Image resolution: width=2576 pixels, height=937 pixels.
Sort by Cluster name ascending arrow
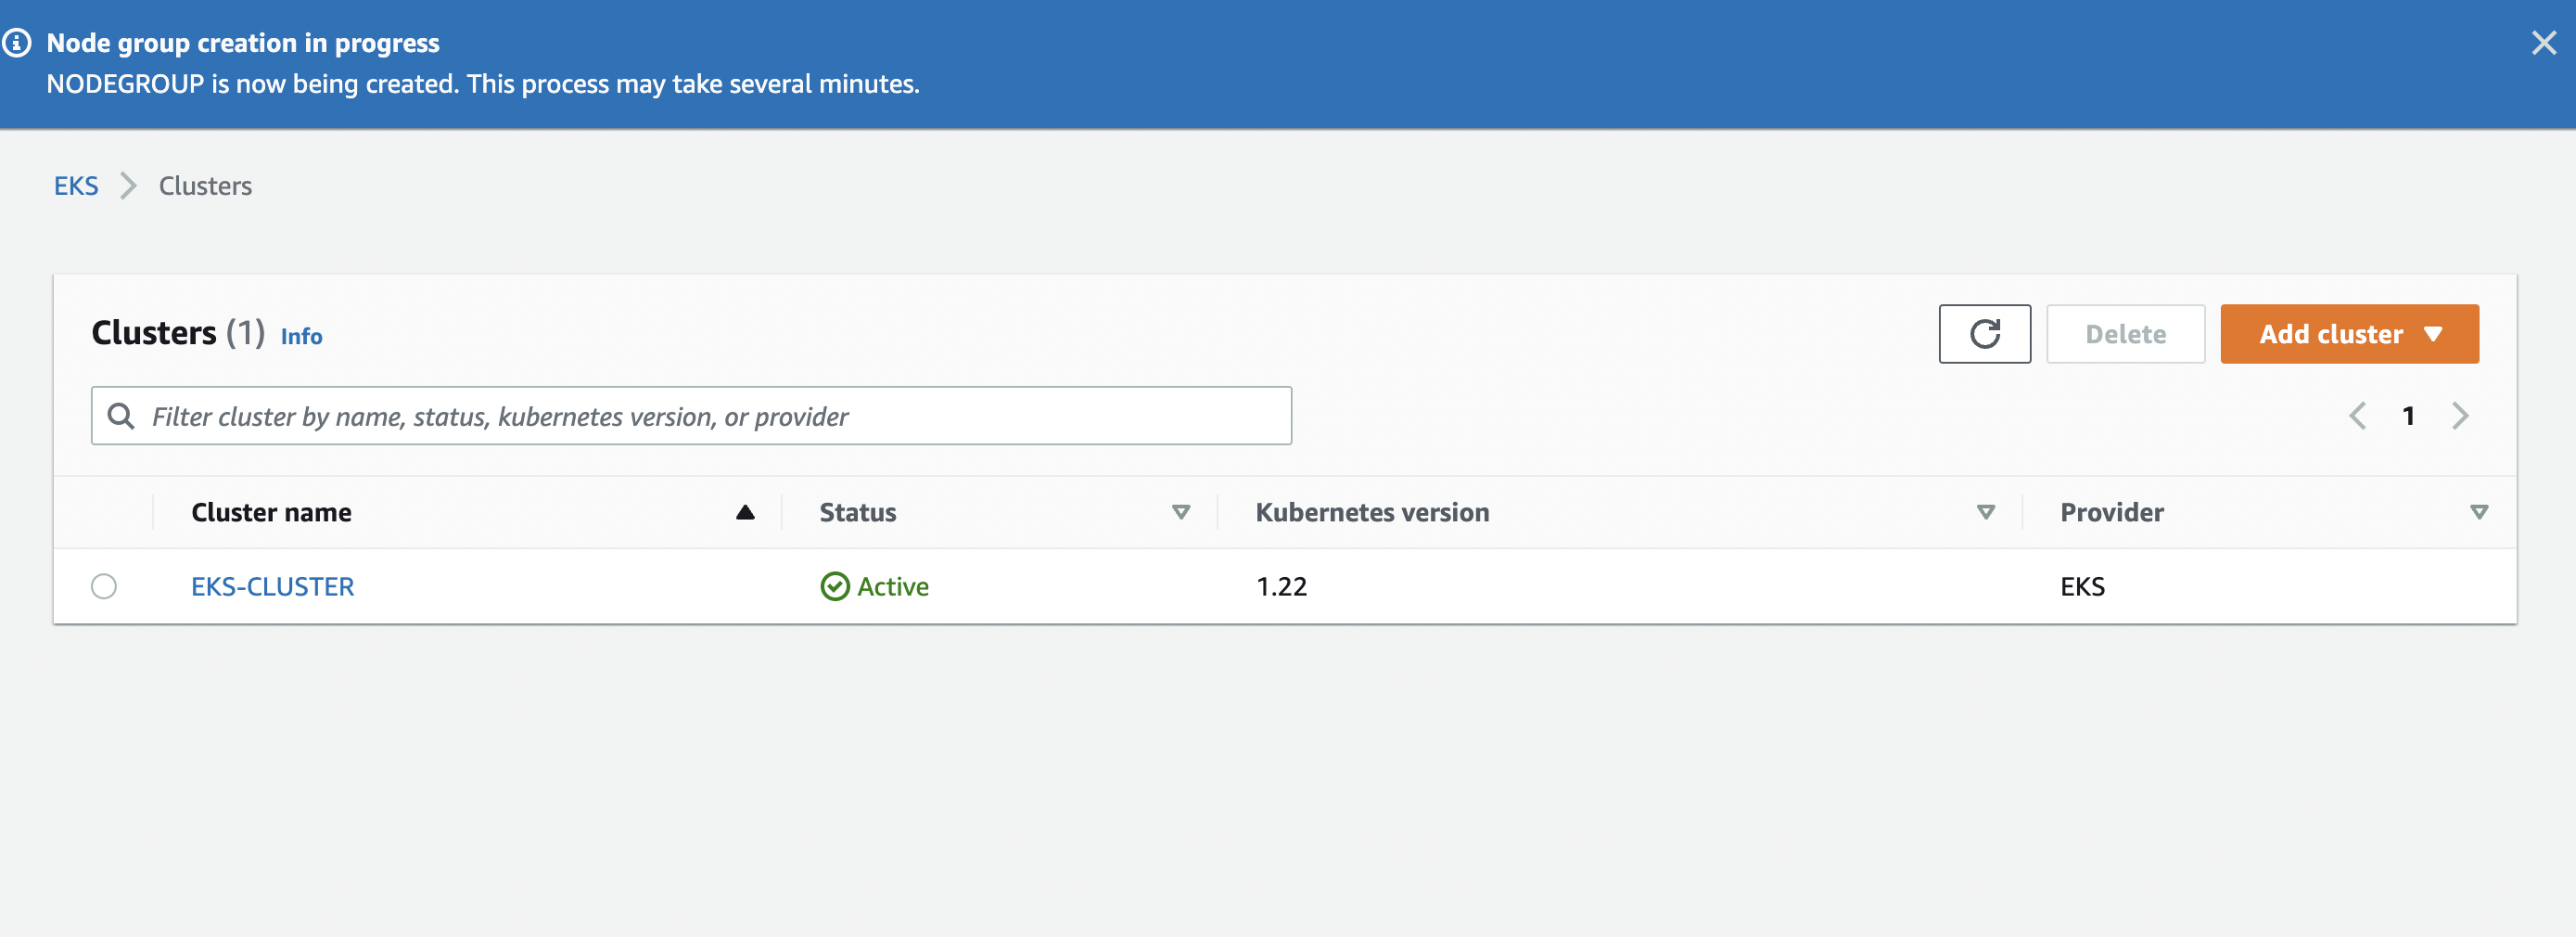pyautogui.click(x=745, y=512)
